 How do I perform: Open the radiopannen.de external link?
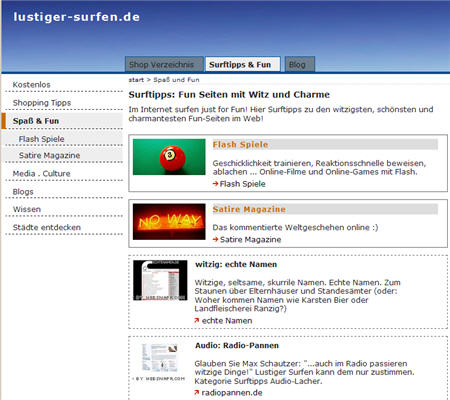[232, 393]
